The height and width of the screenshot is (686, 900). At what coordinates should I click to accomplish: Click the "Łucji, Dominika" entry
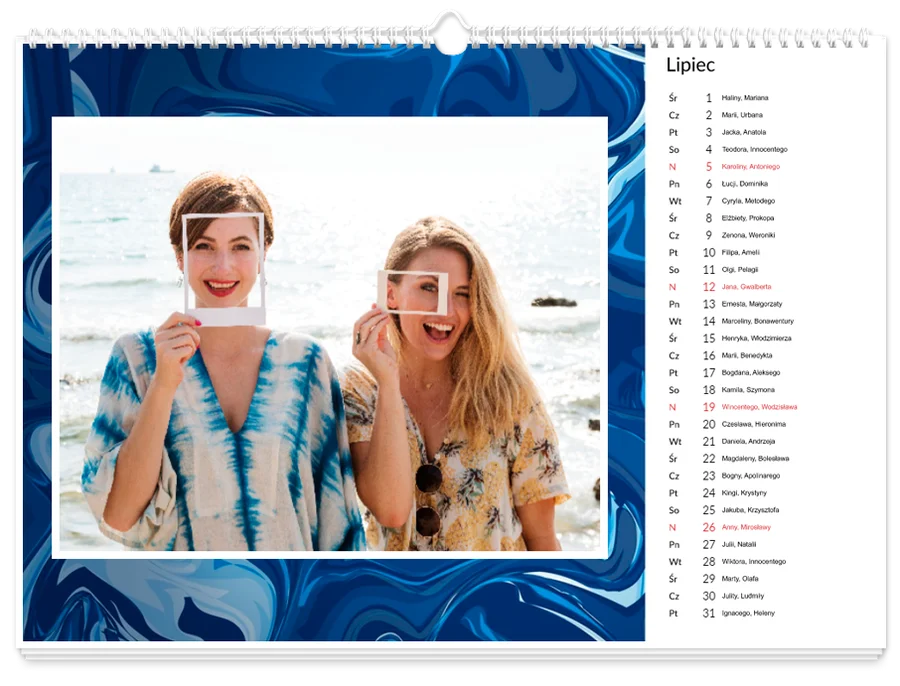pyautogui.click(x=744, y=184)
